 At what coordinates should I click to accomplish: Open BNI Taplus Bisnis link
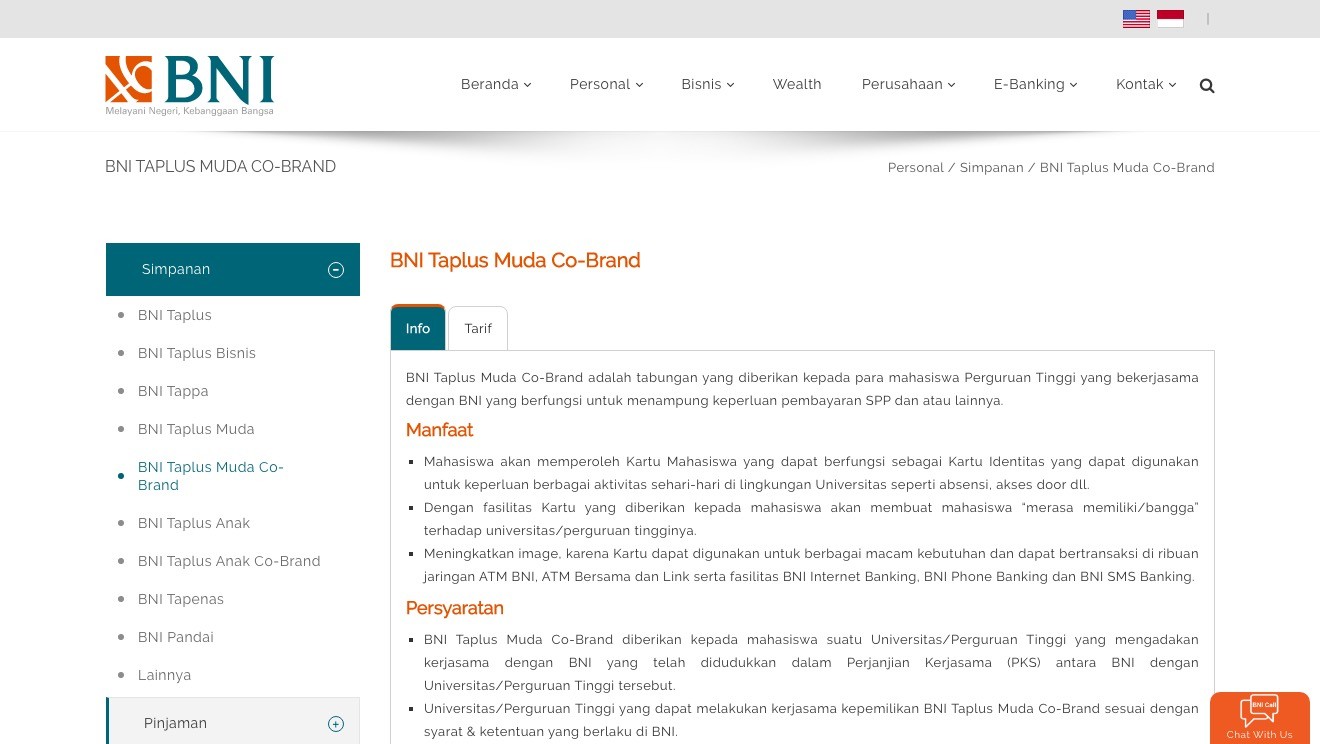[x=197, y=353]
